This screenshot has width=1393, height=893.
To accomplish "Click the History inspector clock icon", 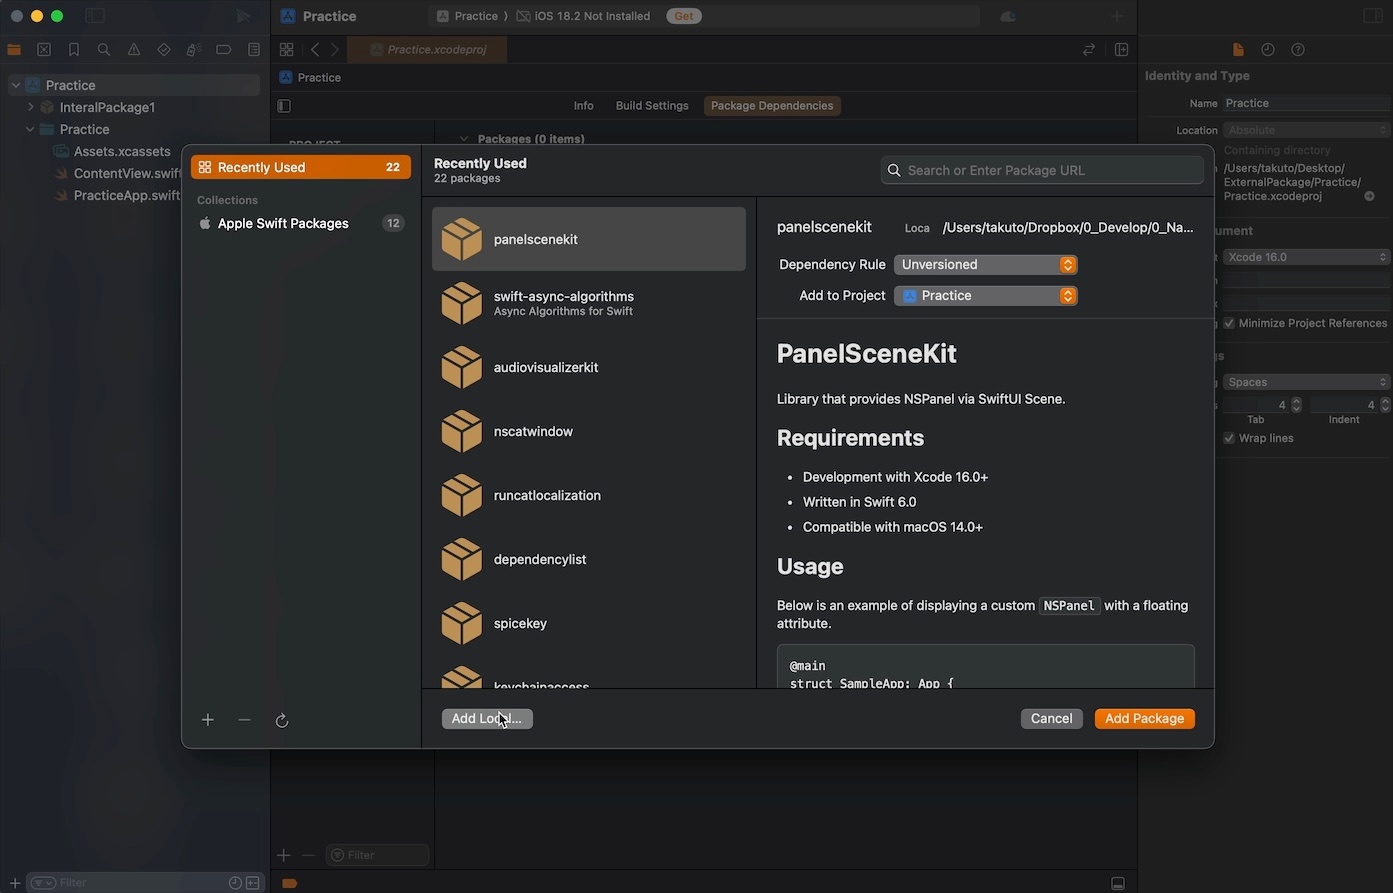I will click(x=1268, y=49).
